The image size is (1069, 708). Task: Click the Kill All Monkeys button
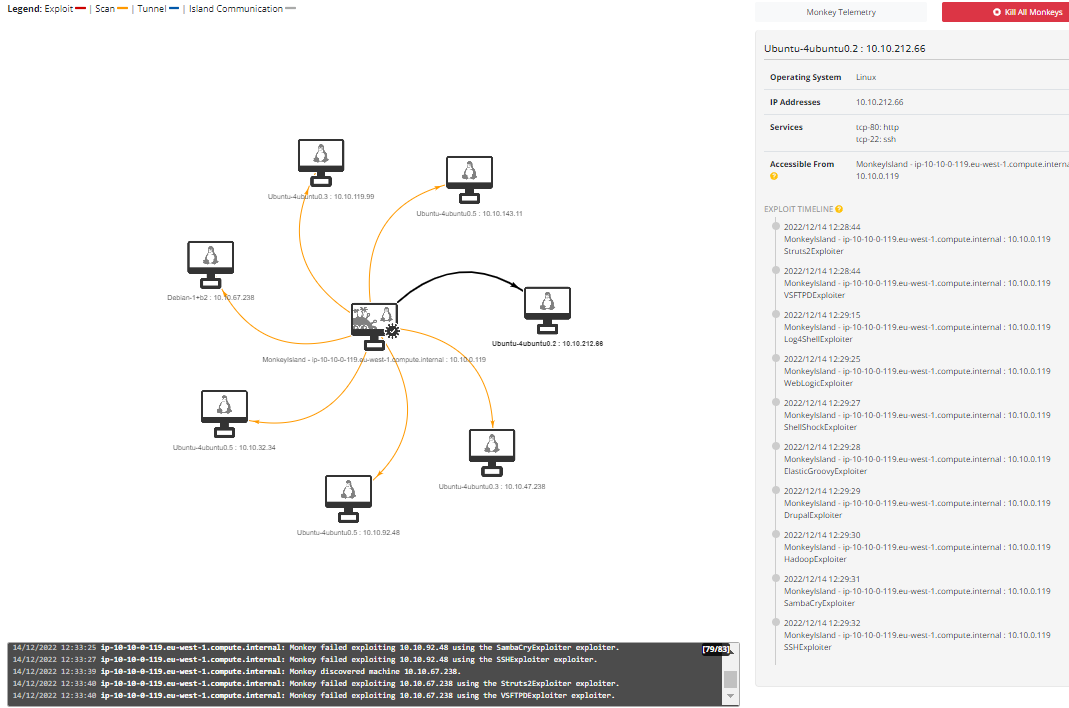[1006, 12]
